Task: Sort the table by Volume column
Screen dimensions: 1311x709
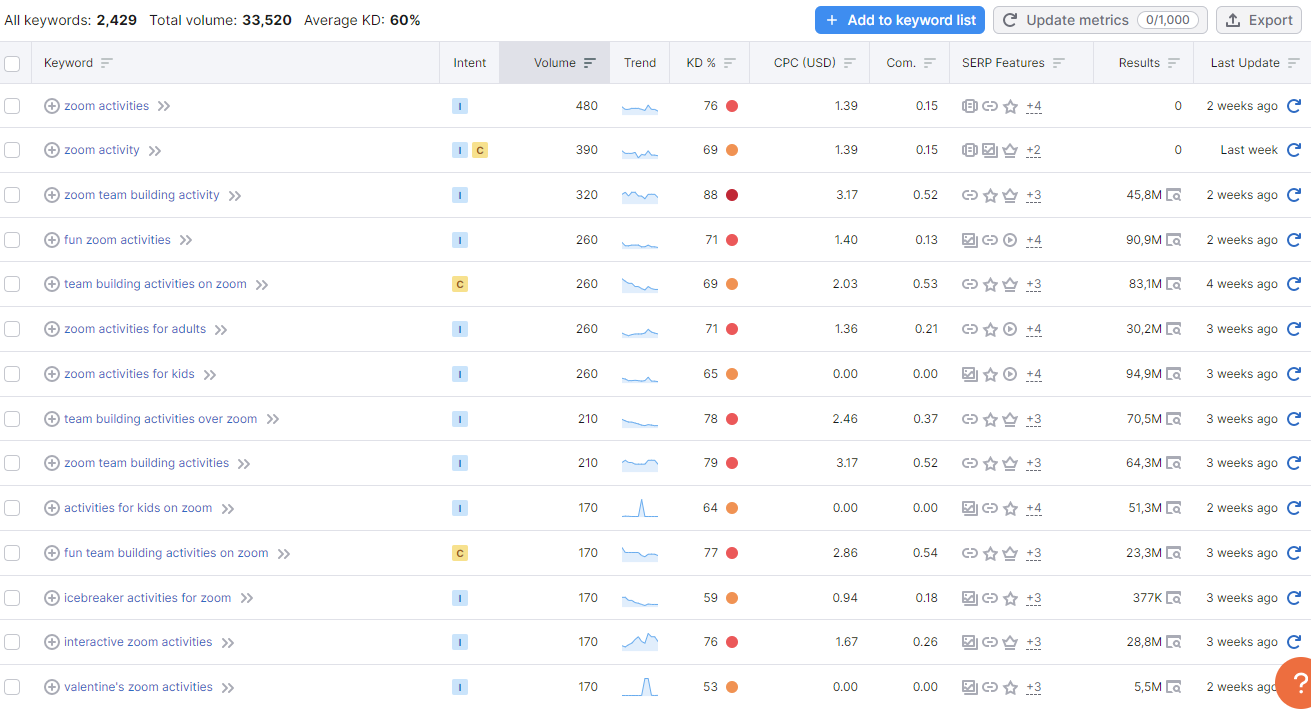Action: (x=565, y=63)
